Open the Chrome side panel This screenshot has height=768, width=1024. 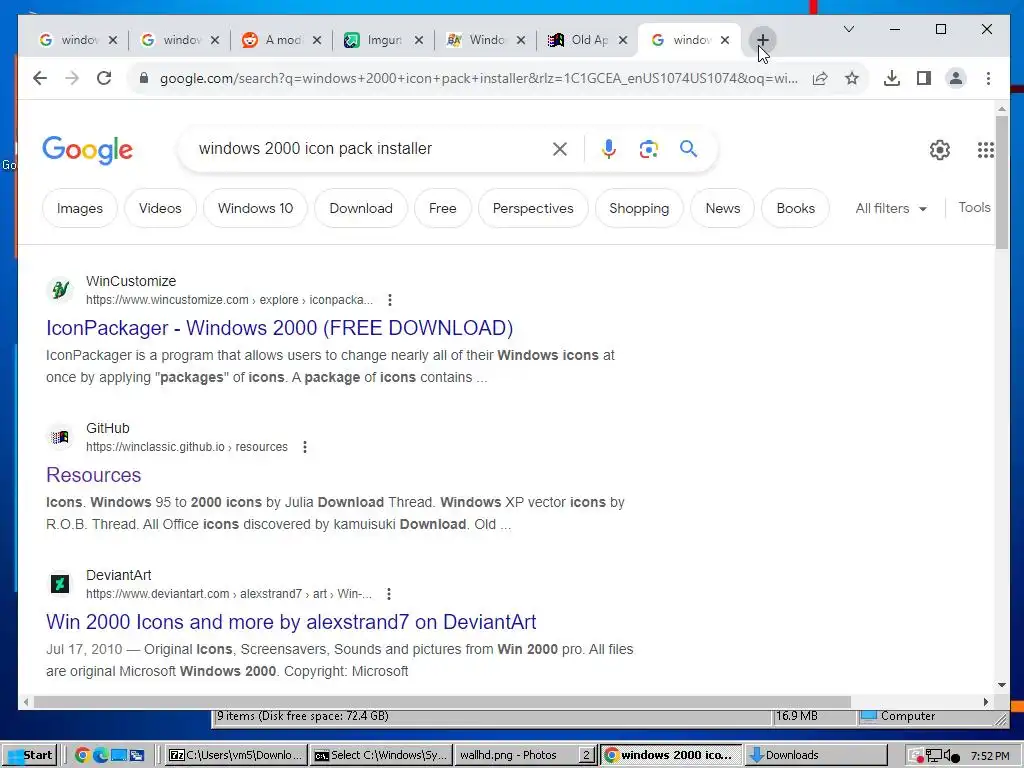[923, 78]
